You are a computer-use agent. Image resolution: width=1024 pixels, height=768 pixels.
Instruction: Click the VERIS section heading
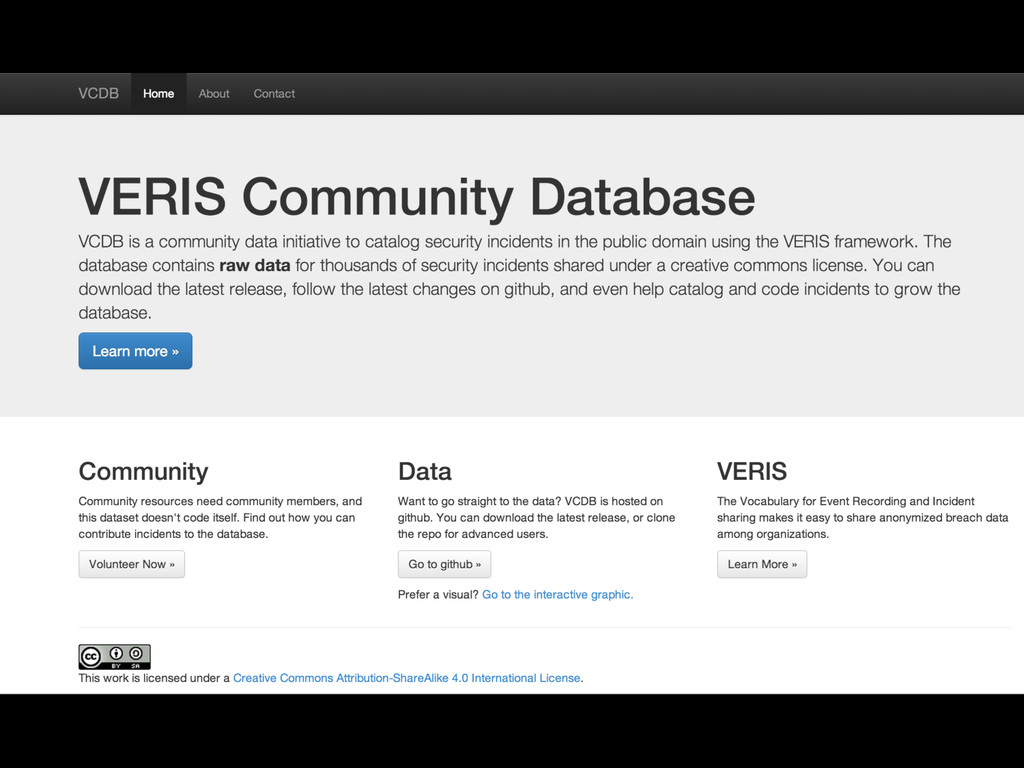(x=752, y=472)
